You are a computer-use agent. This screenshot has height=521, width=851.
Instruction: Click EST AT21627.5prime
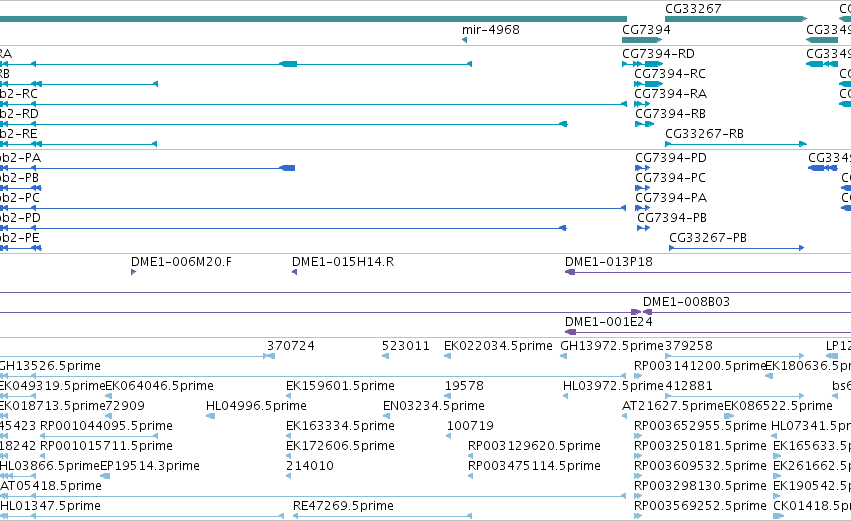pos(673,406)
